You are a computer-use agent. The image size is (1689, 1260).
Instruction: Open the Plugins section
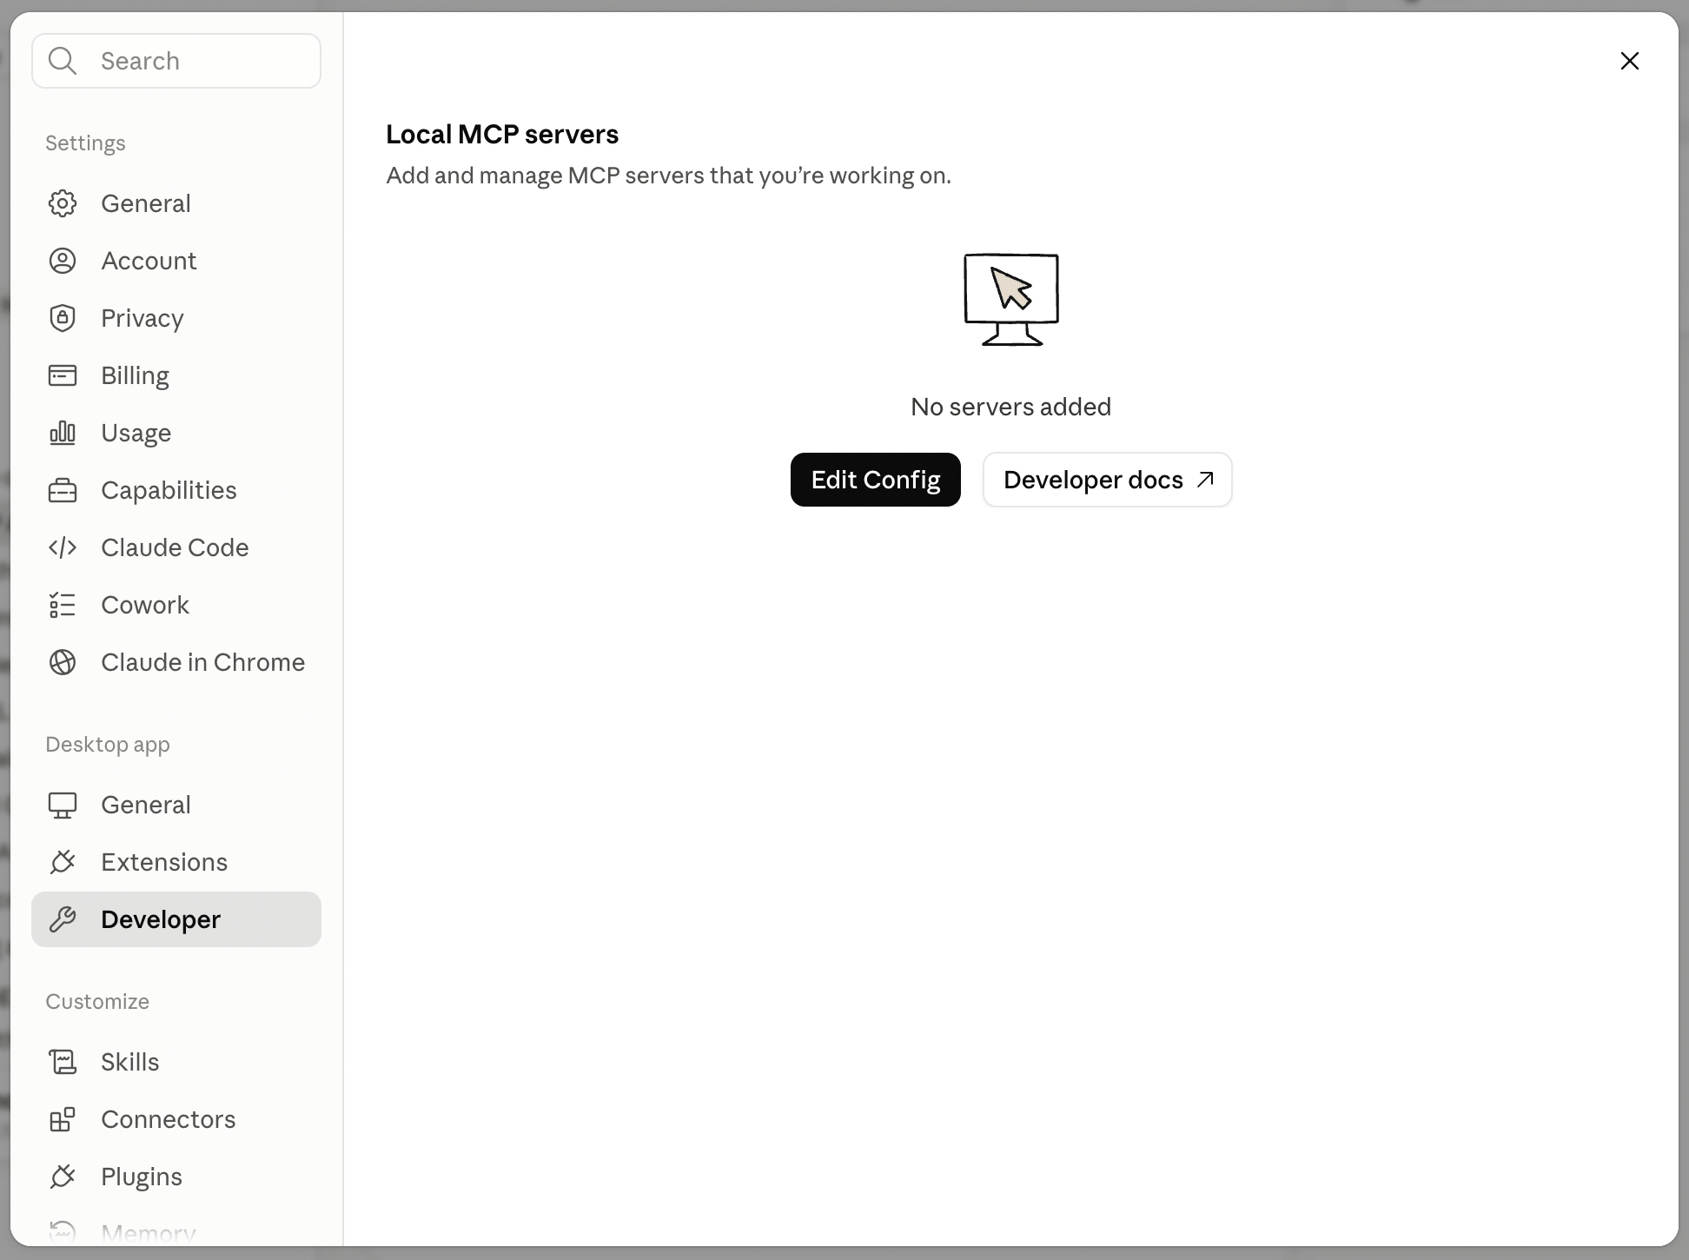point(176,1177)
